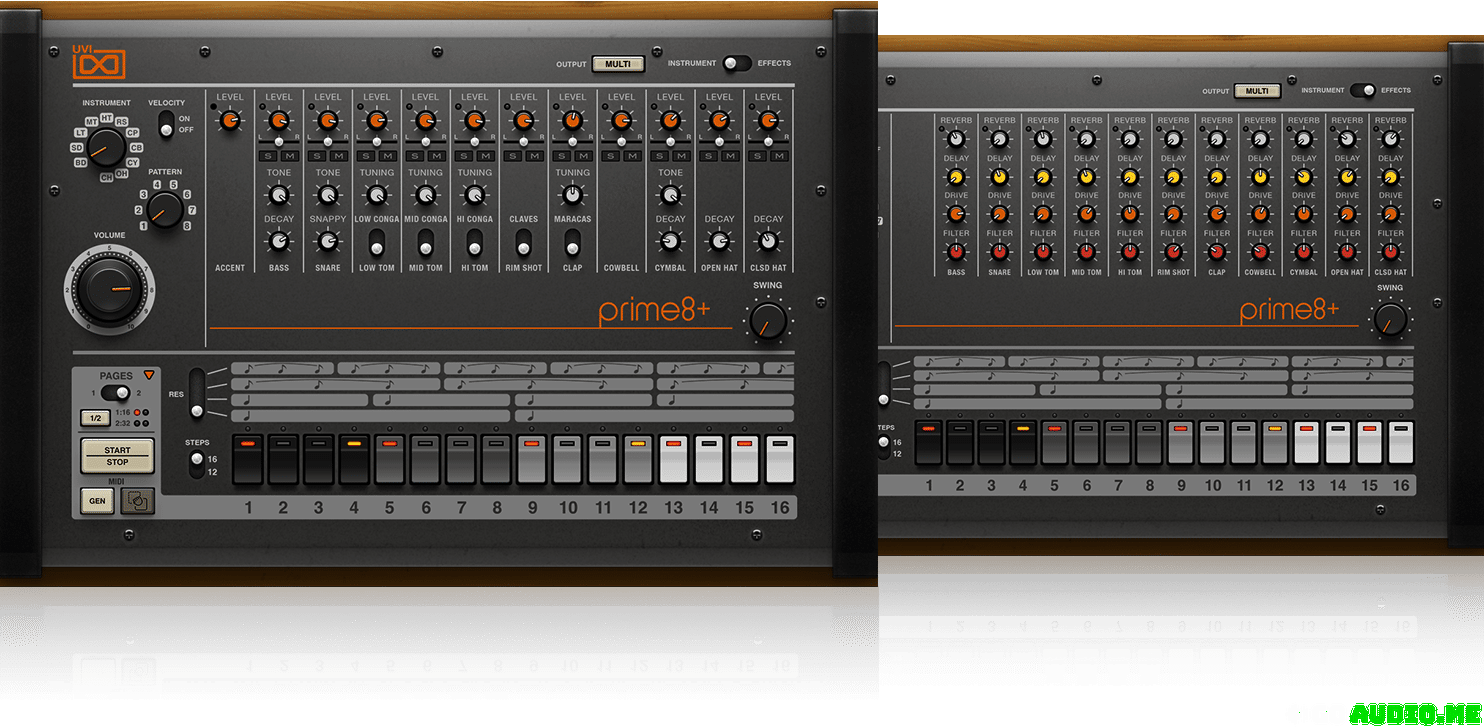Click the quarter-note row on the bottom resolution bar
This screenshot has height=727, width=1484.
[x=512, y=415]
